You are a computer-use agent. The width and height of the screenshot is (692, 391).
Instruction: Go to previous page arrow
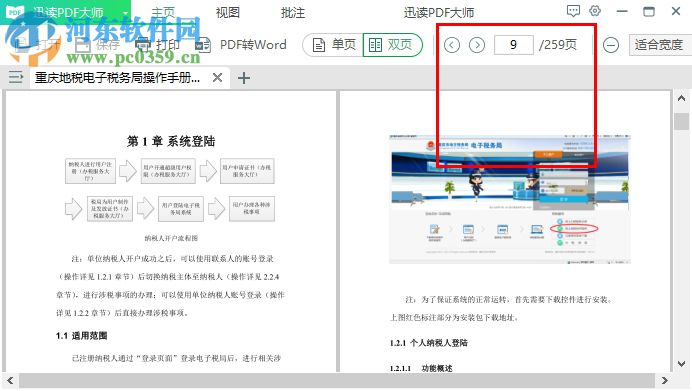(x=451, y=45)
